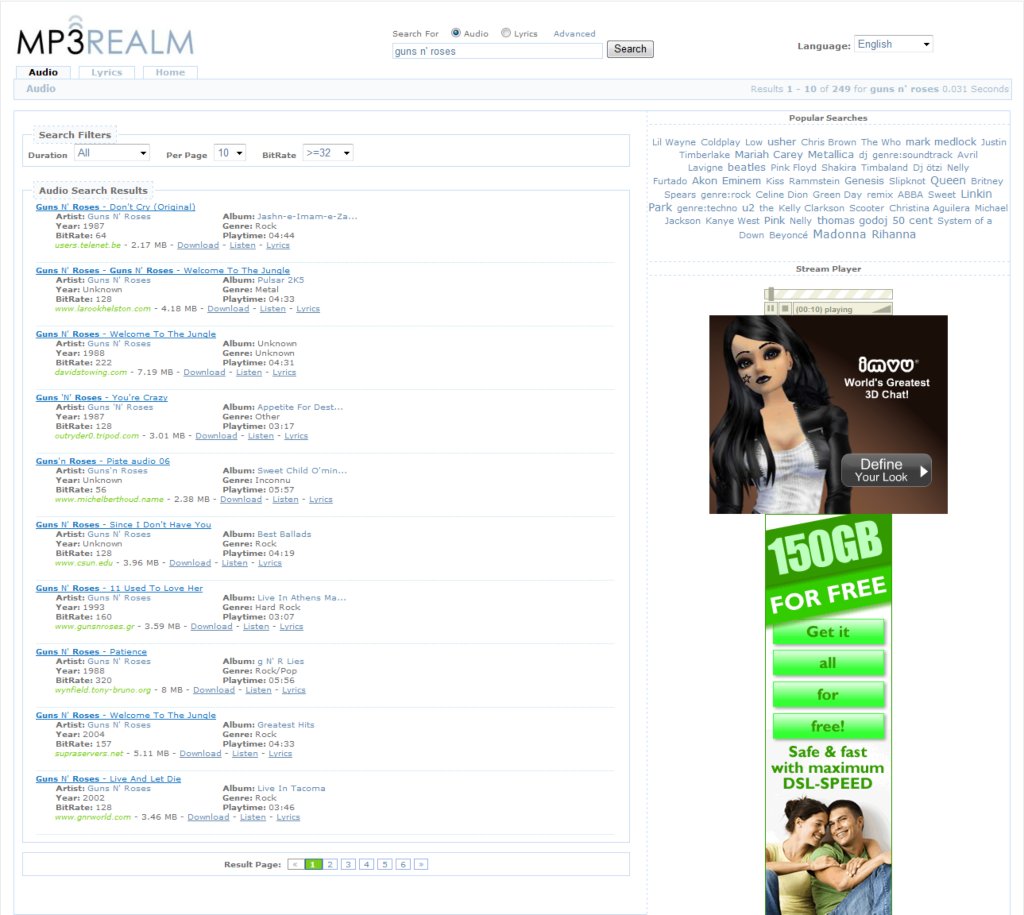Click the stream player seek bar
The width and height of the screenshot is (1024, 915).
[x=828, y=294]
